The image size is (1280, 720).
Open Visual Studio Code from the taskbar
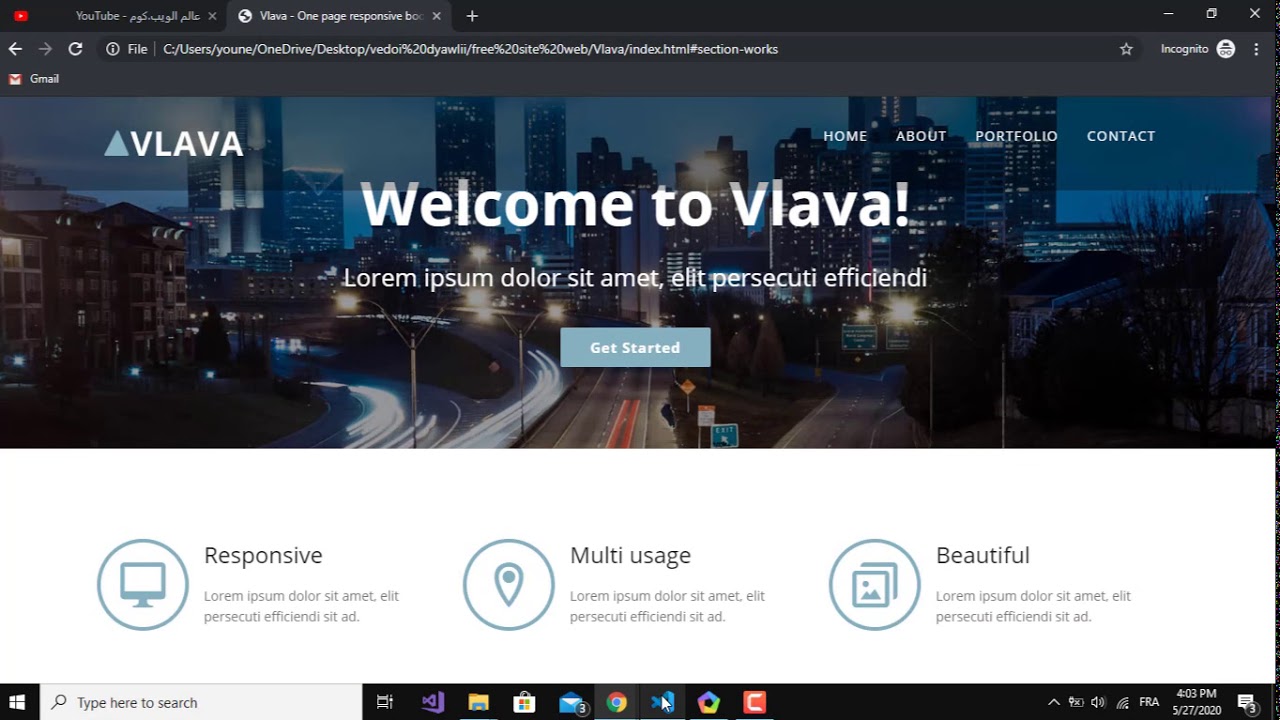coord(662,702)
